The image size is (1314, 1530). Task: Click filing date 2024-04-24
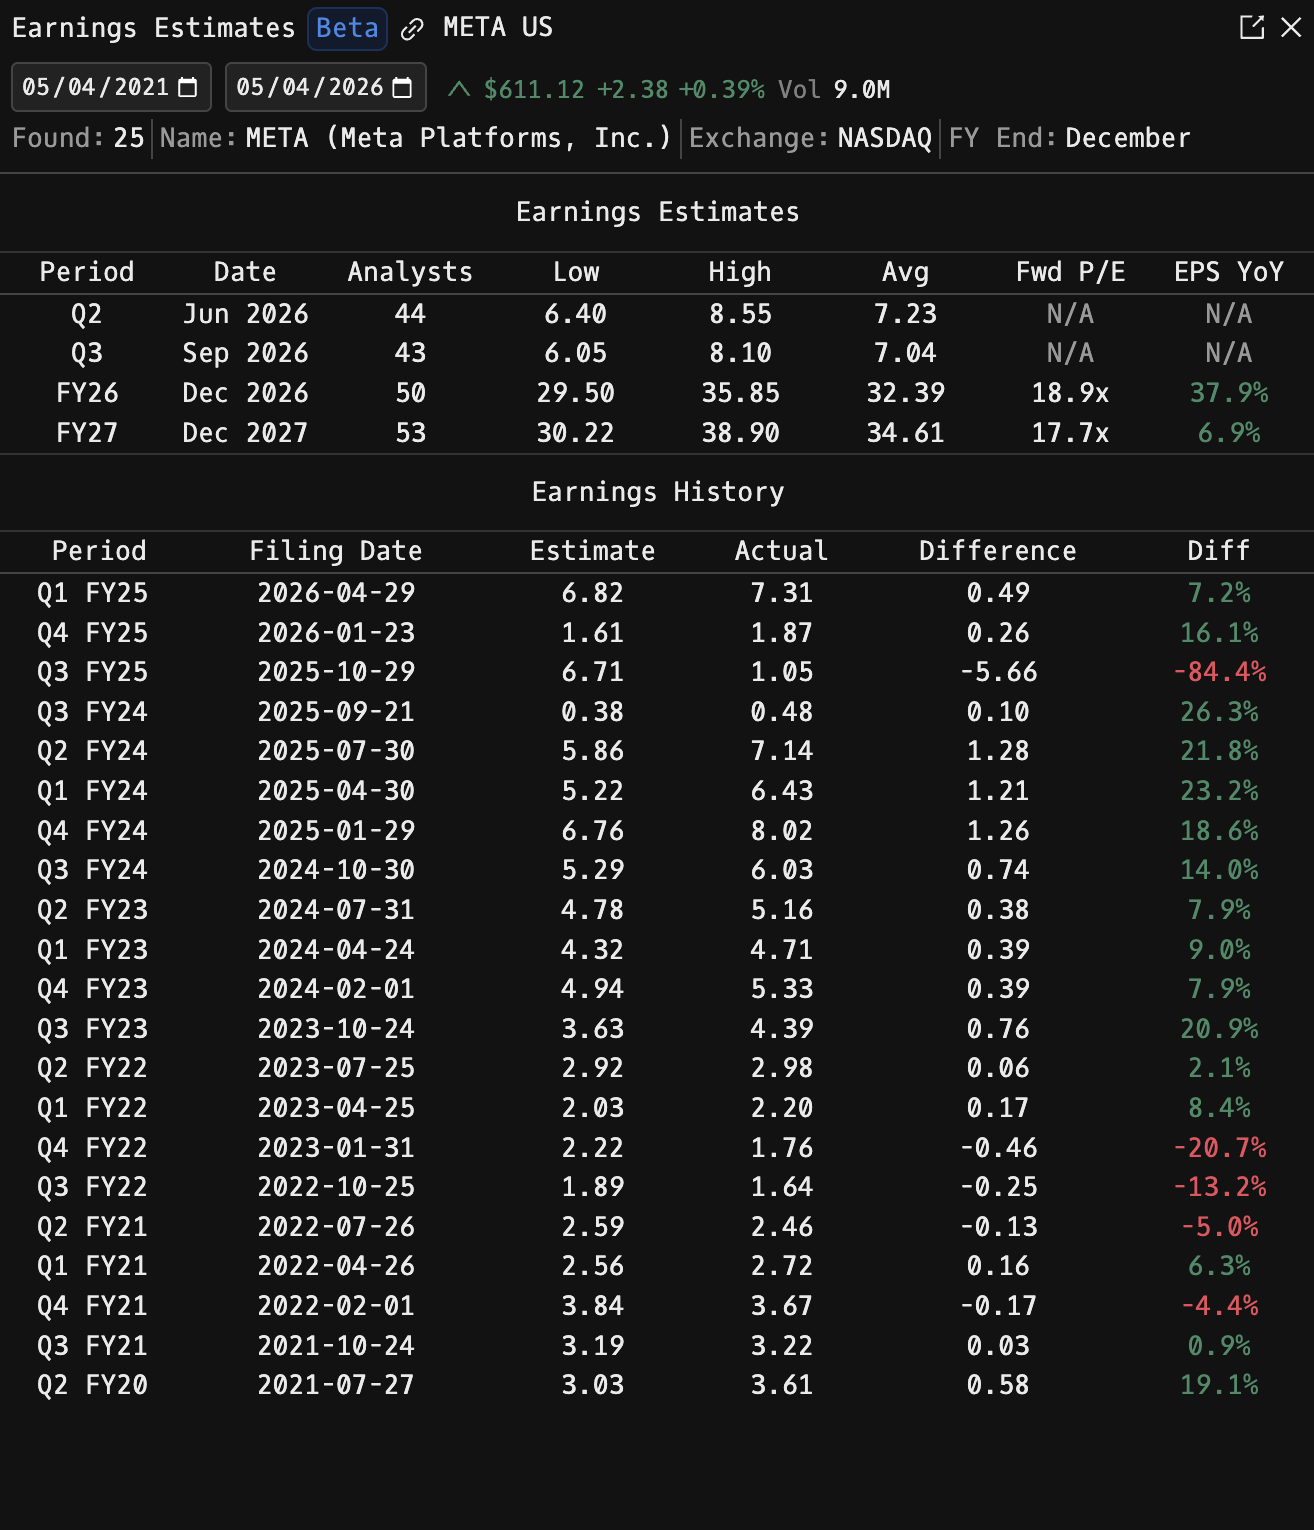[336, 950]
